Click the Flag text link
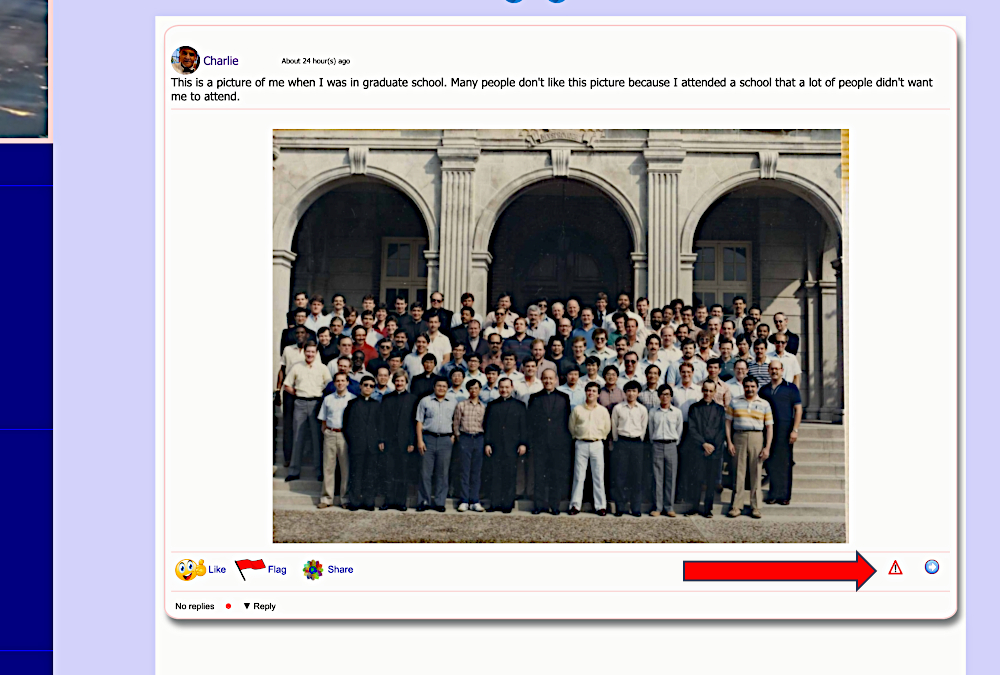The width and height of the screenshot is (1000, 675). (x=277, y=570)
